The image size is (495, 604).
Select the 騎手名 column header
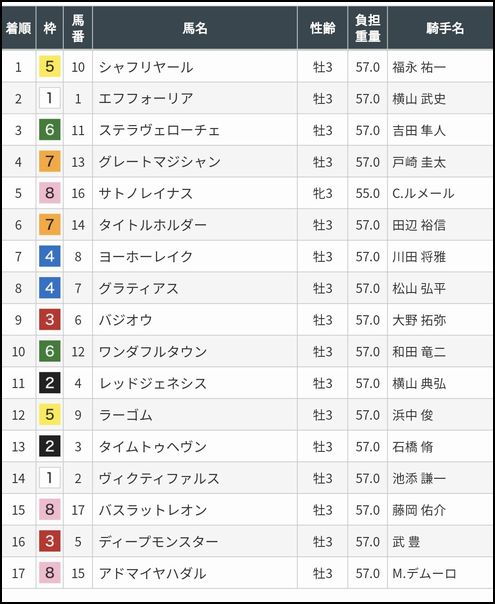(x=445, y=28)
